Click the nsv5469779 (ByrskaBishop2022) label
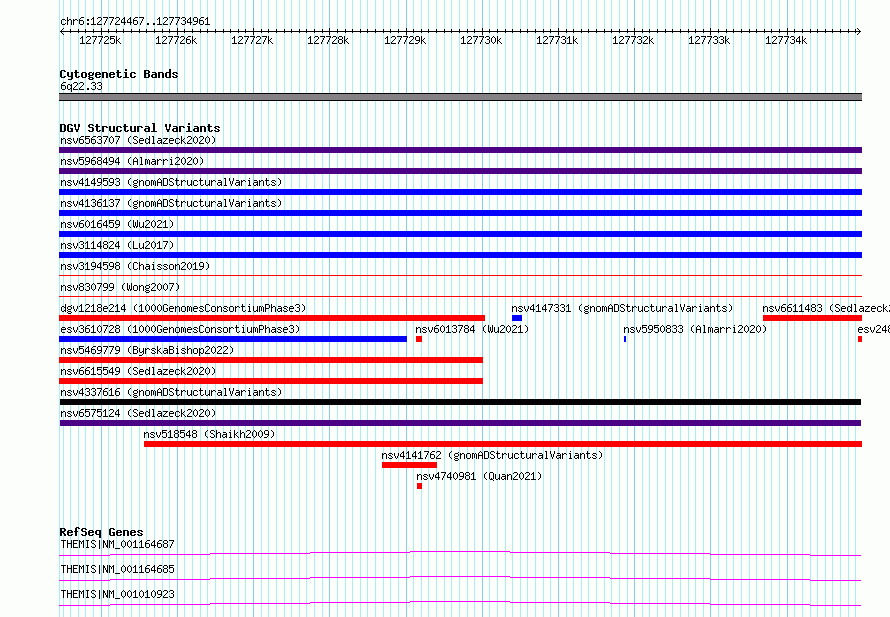 click(147, 350)
